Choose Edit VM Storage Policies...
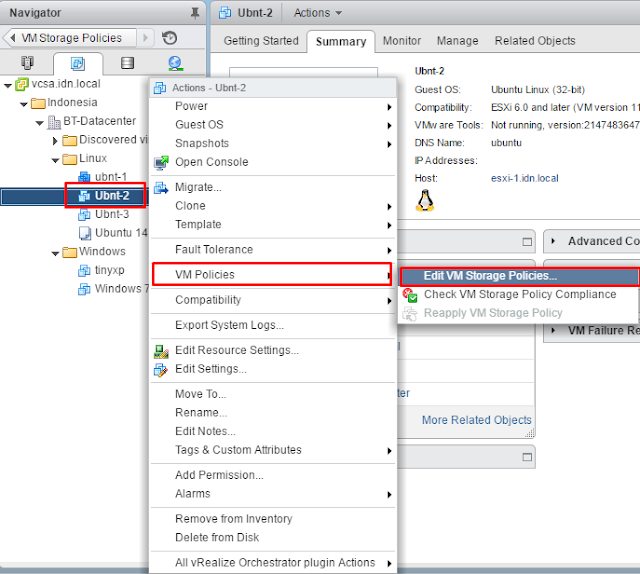The height and width of the screenshot is (574, 640). 519,276
